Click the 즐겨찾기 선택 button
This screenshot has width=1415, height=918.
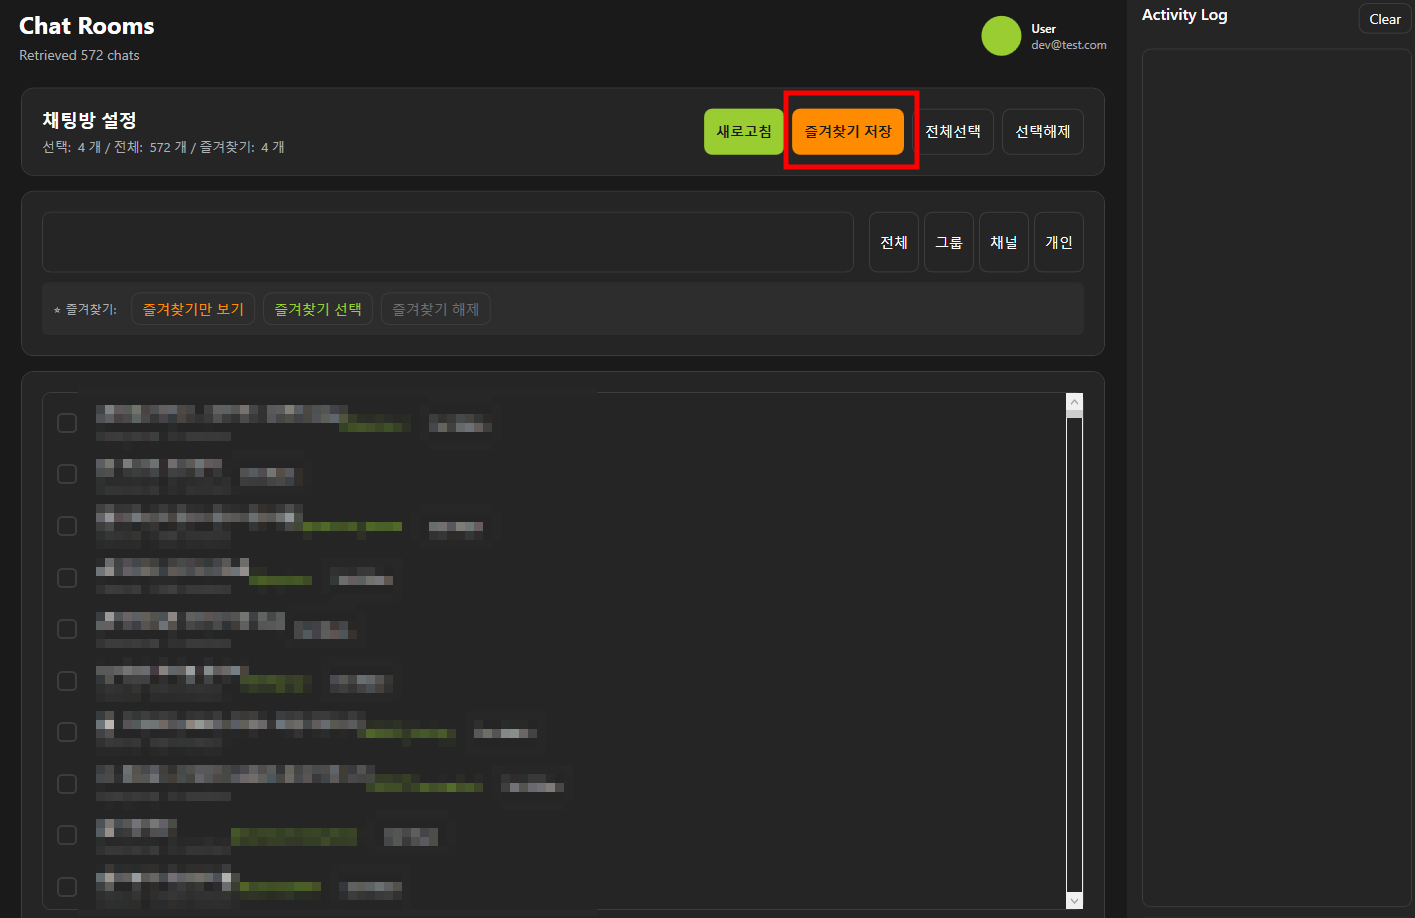coord(318,309)
